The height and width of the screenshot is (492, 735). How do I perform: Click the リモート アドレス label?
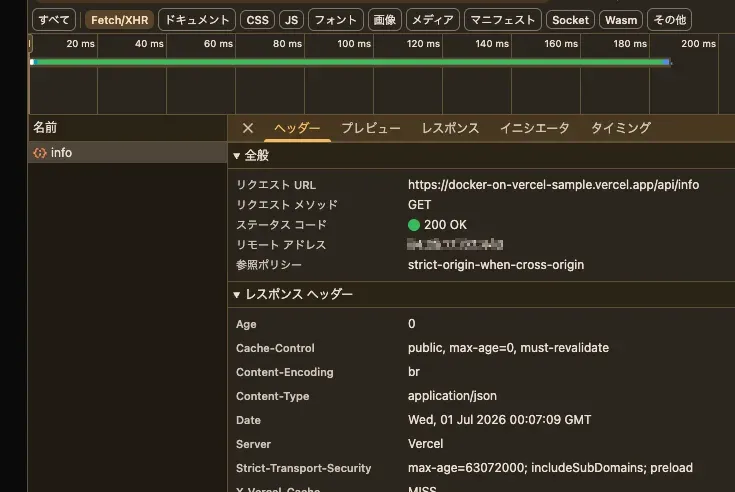(x=281, y=245)
